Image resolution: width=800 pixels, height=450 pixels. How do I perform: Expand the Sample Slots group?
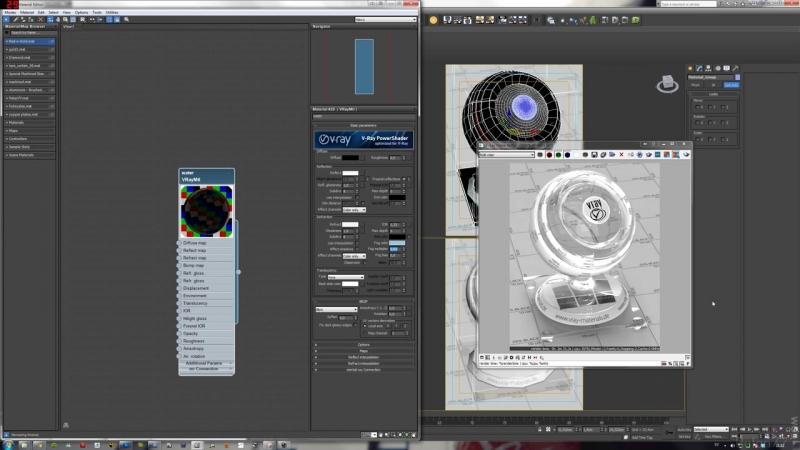[18, 146]
